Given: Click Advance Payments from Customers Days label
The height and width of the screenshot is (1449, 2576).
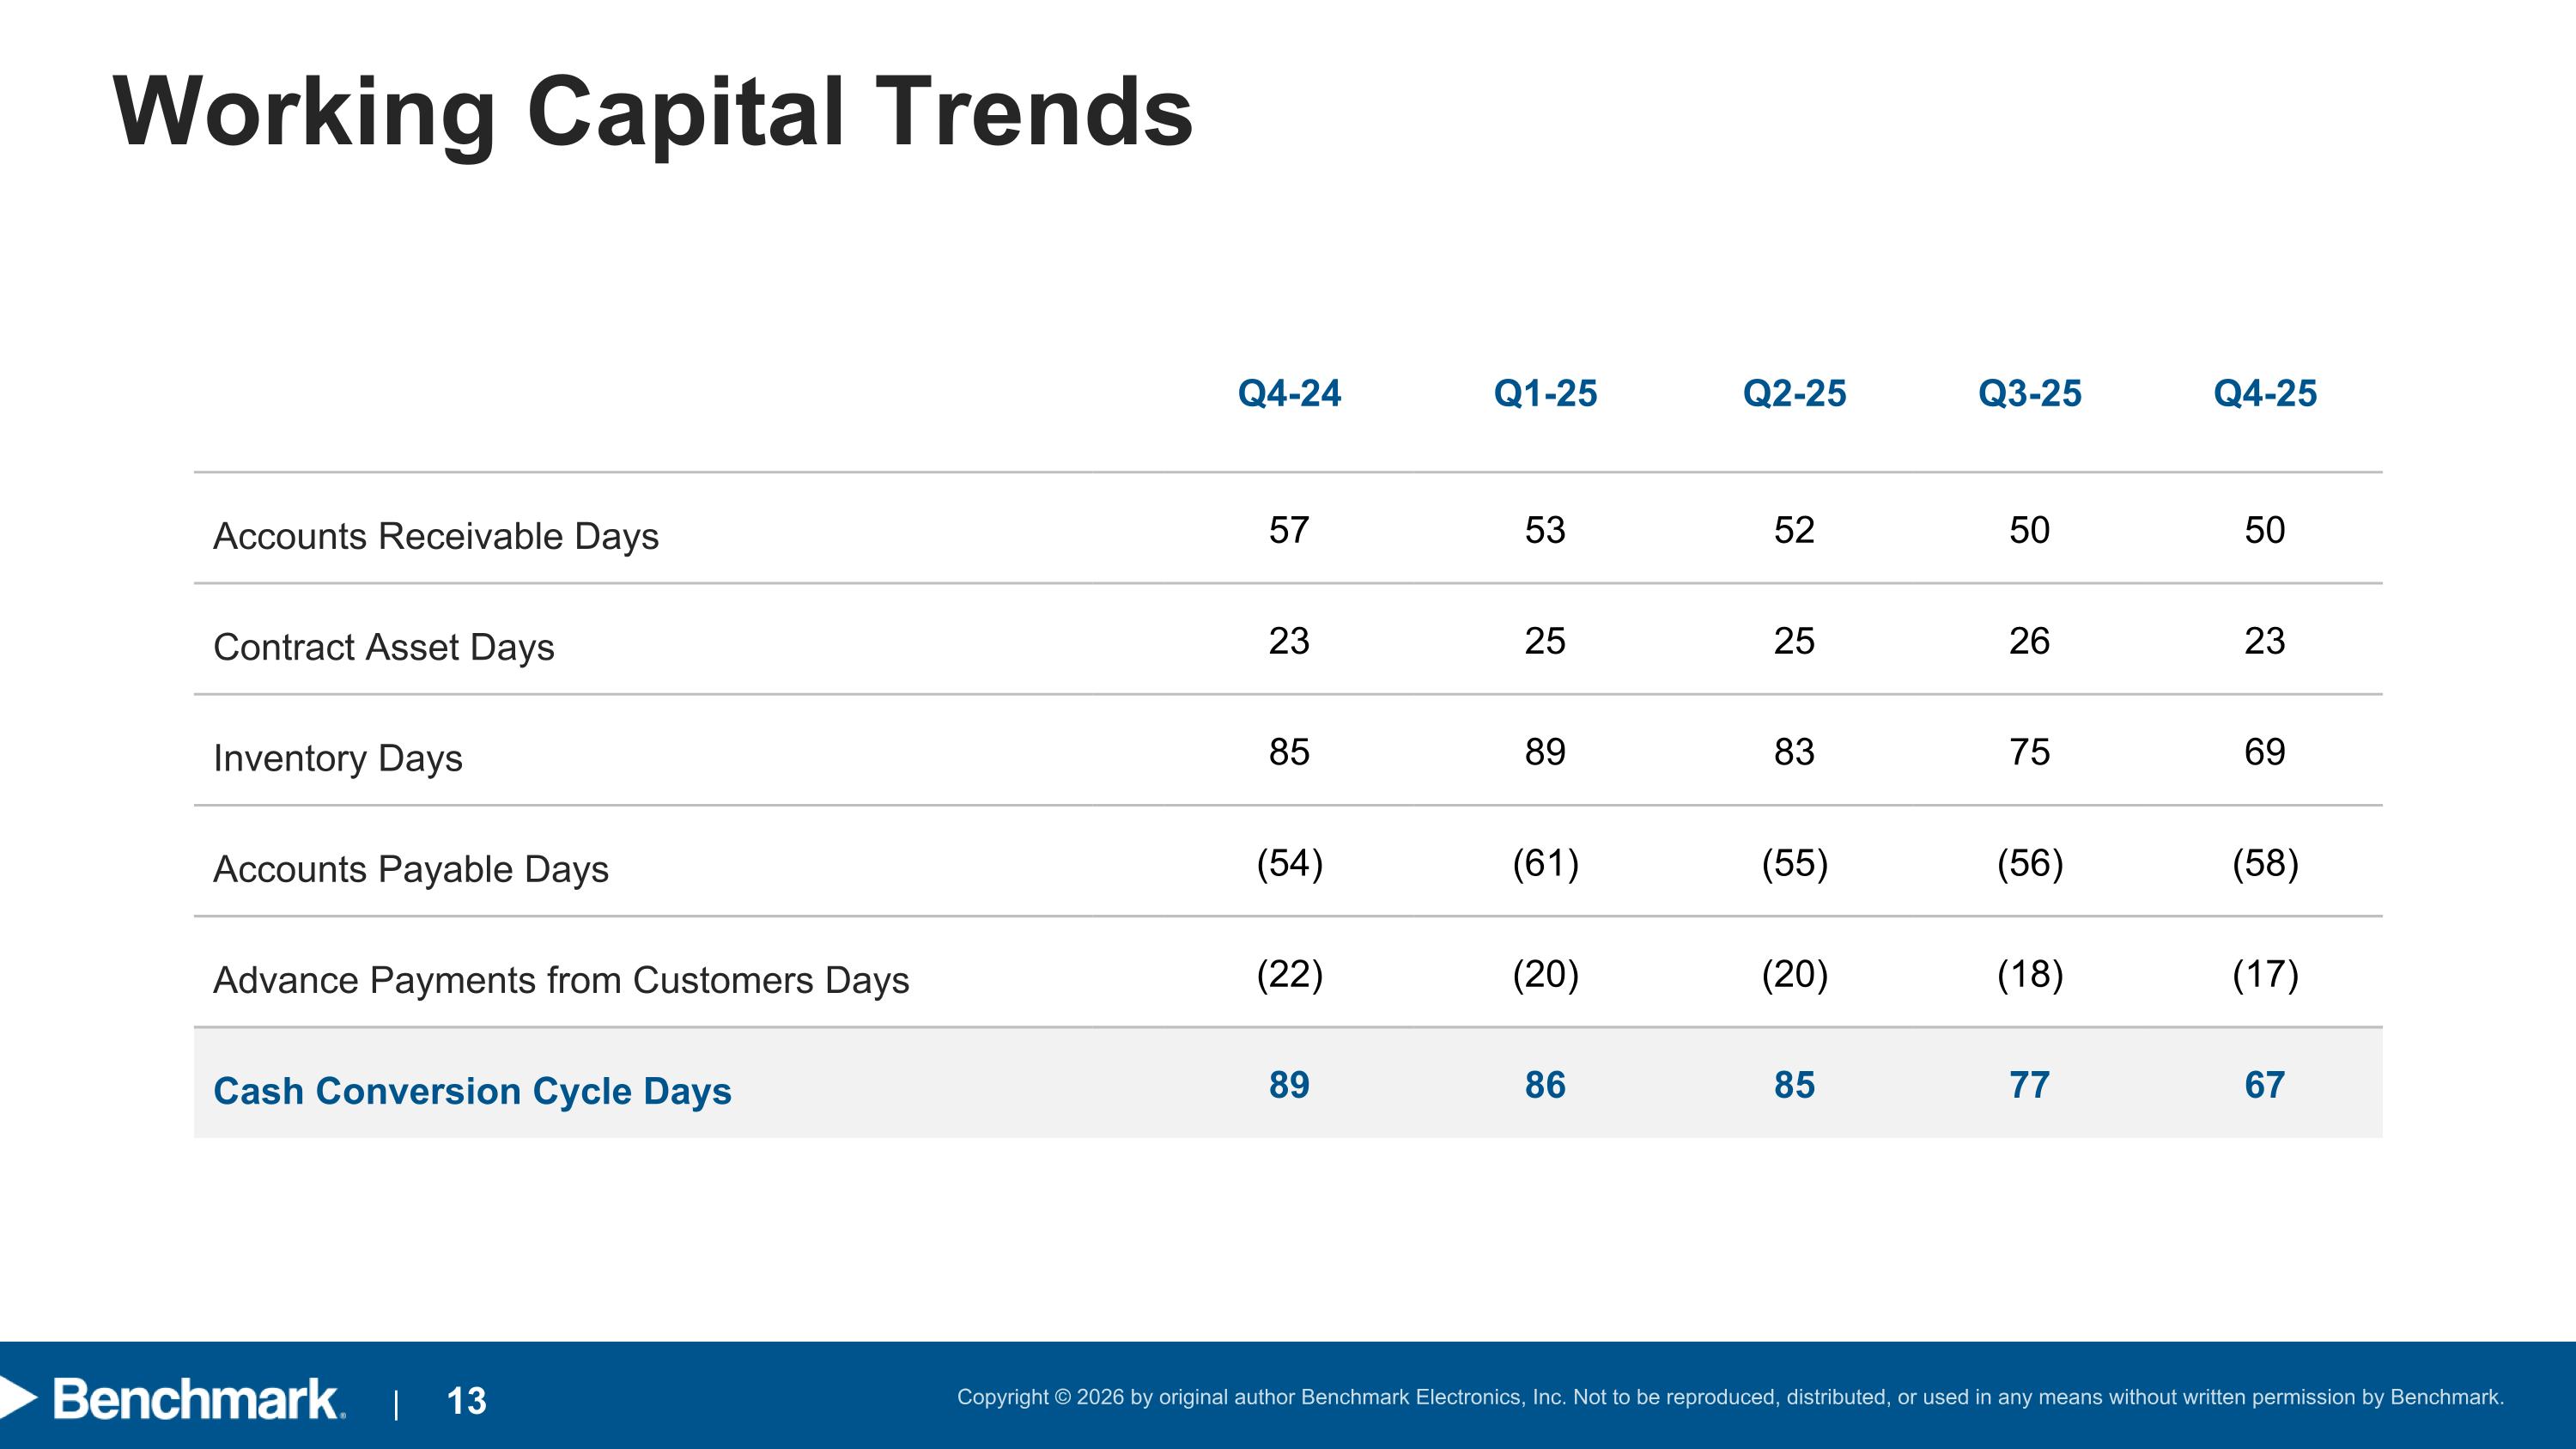Looking at the screenshot, I should 561,980.
